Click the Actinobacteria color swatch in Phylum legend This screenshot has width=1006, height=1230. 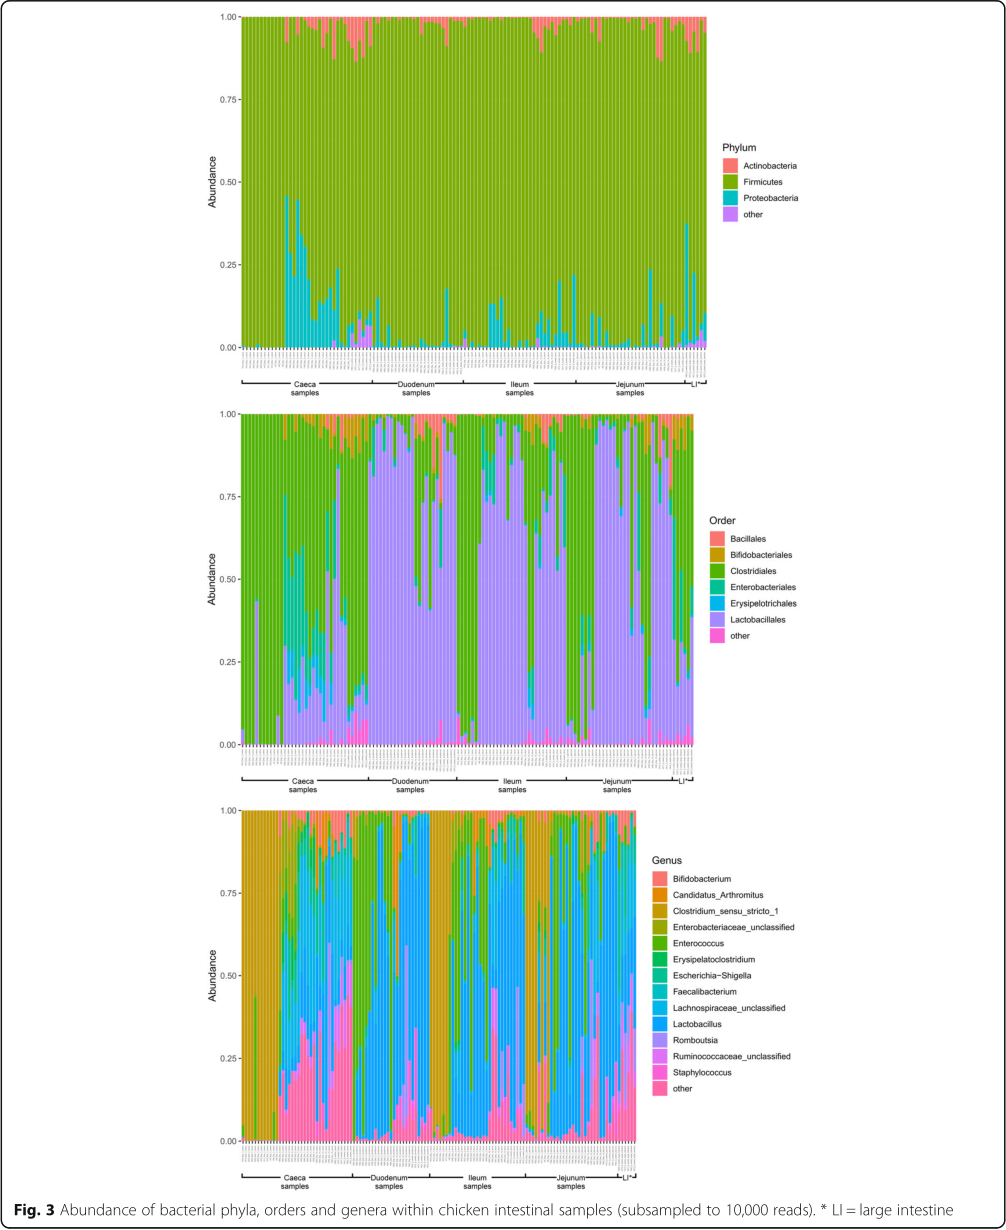(730, 165)
